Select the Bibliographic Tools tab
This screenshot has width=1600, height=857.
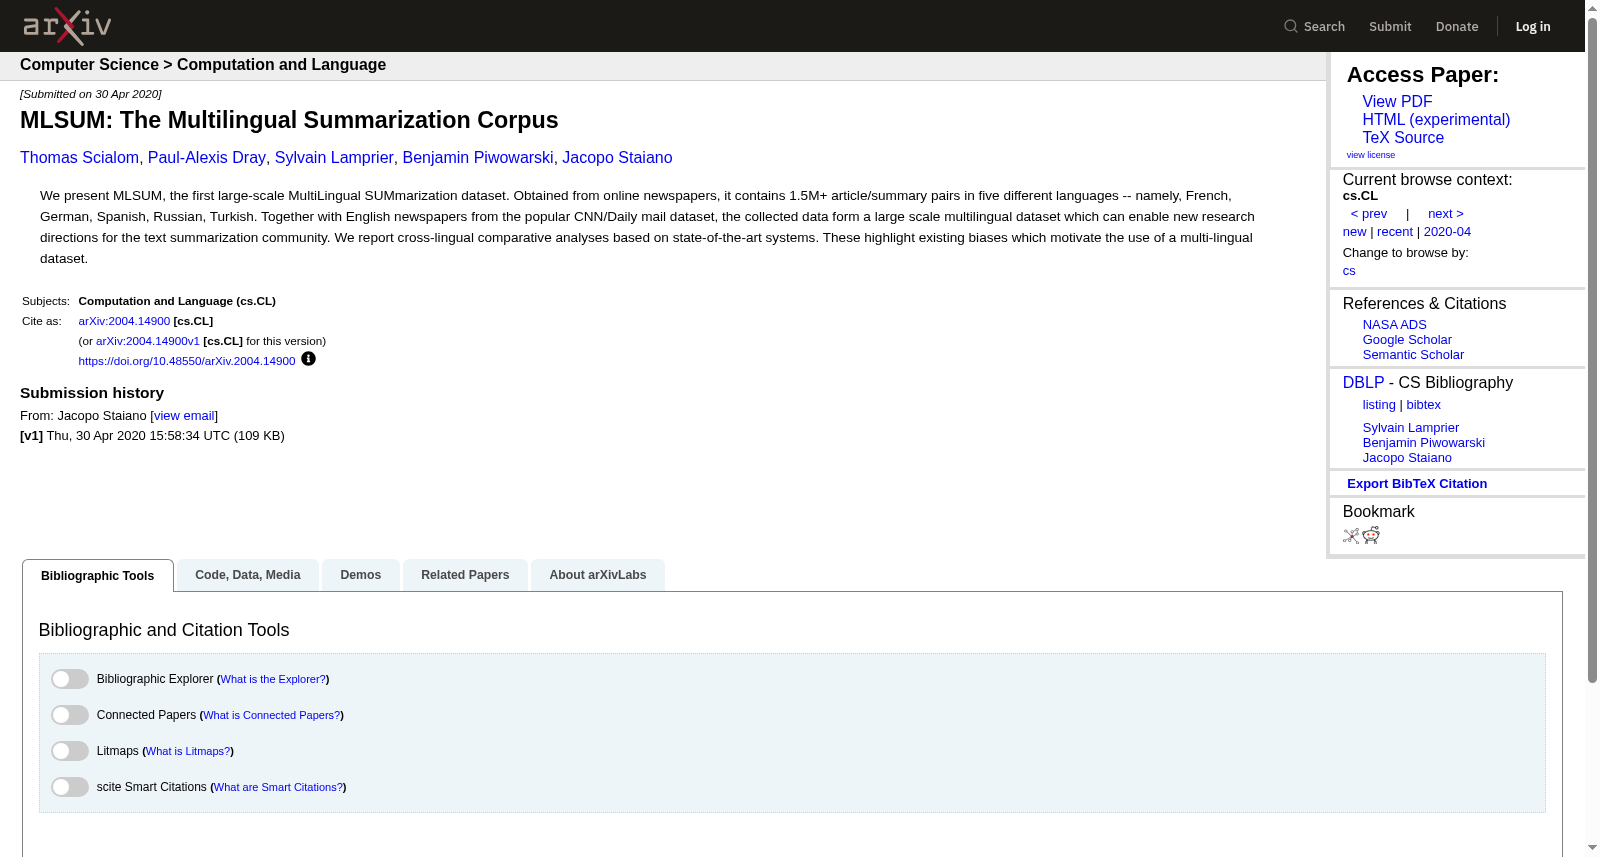pos(98,576)
